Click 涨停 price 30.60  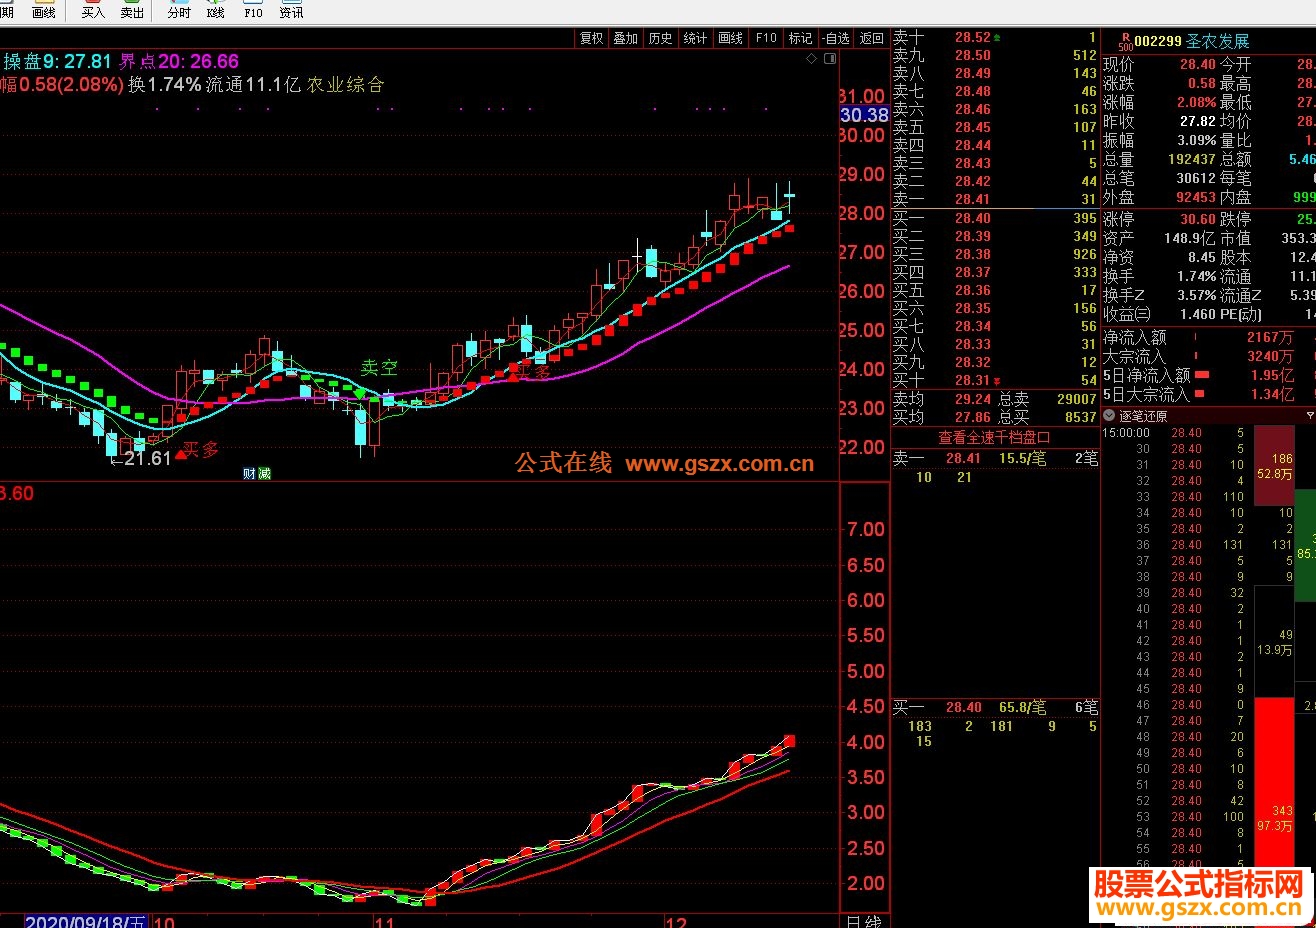pyautogui.click(x=1198, y=219)
